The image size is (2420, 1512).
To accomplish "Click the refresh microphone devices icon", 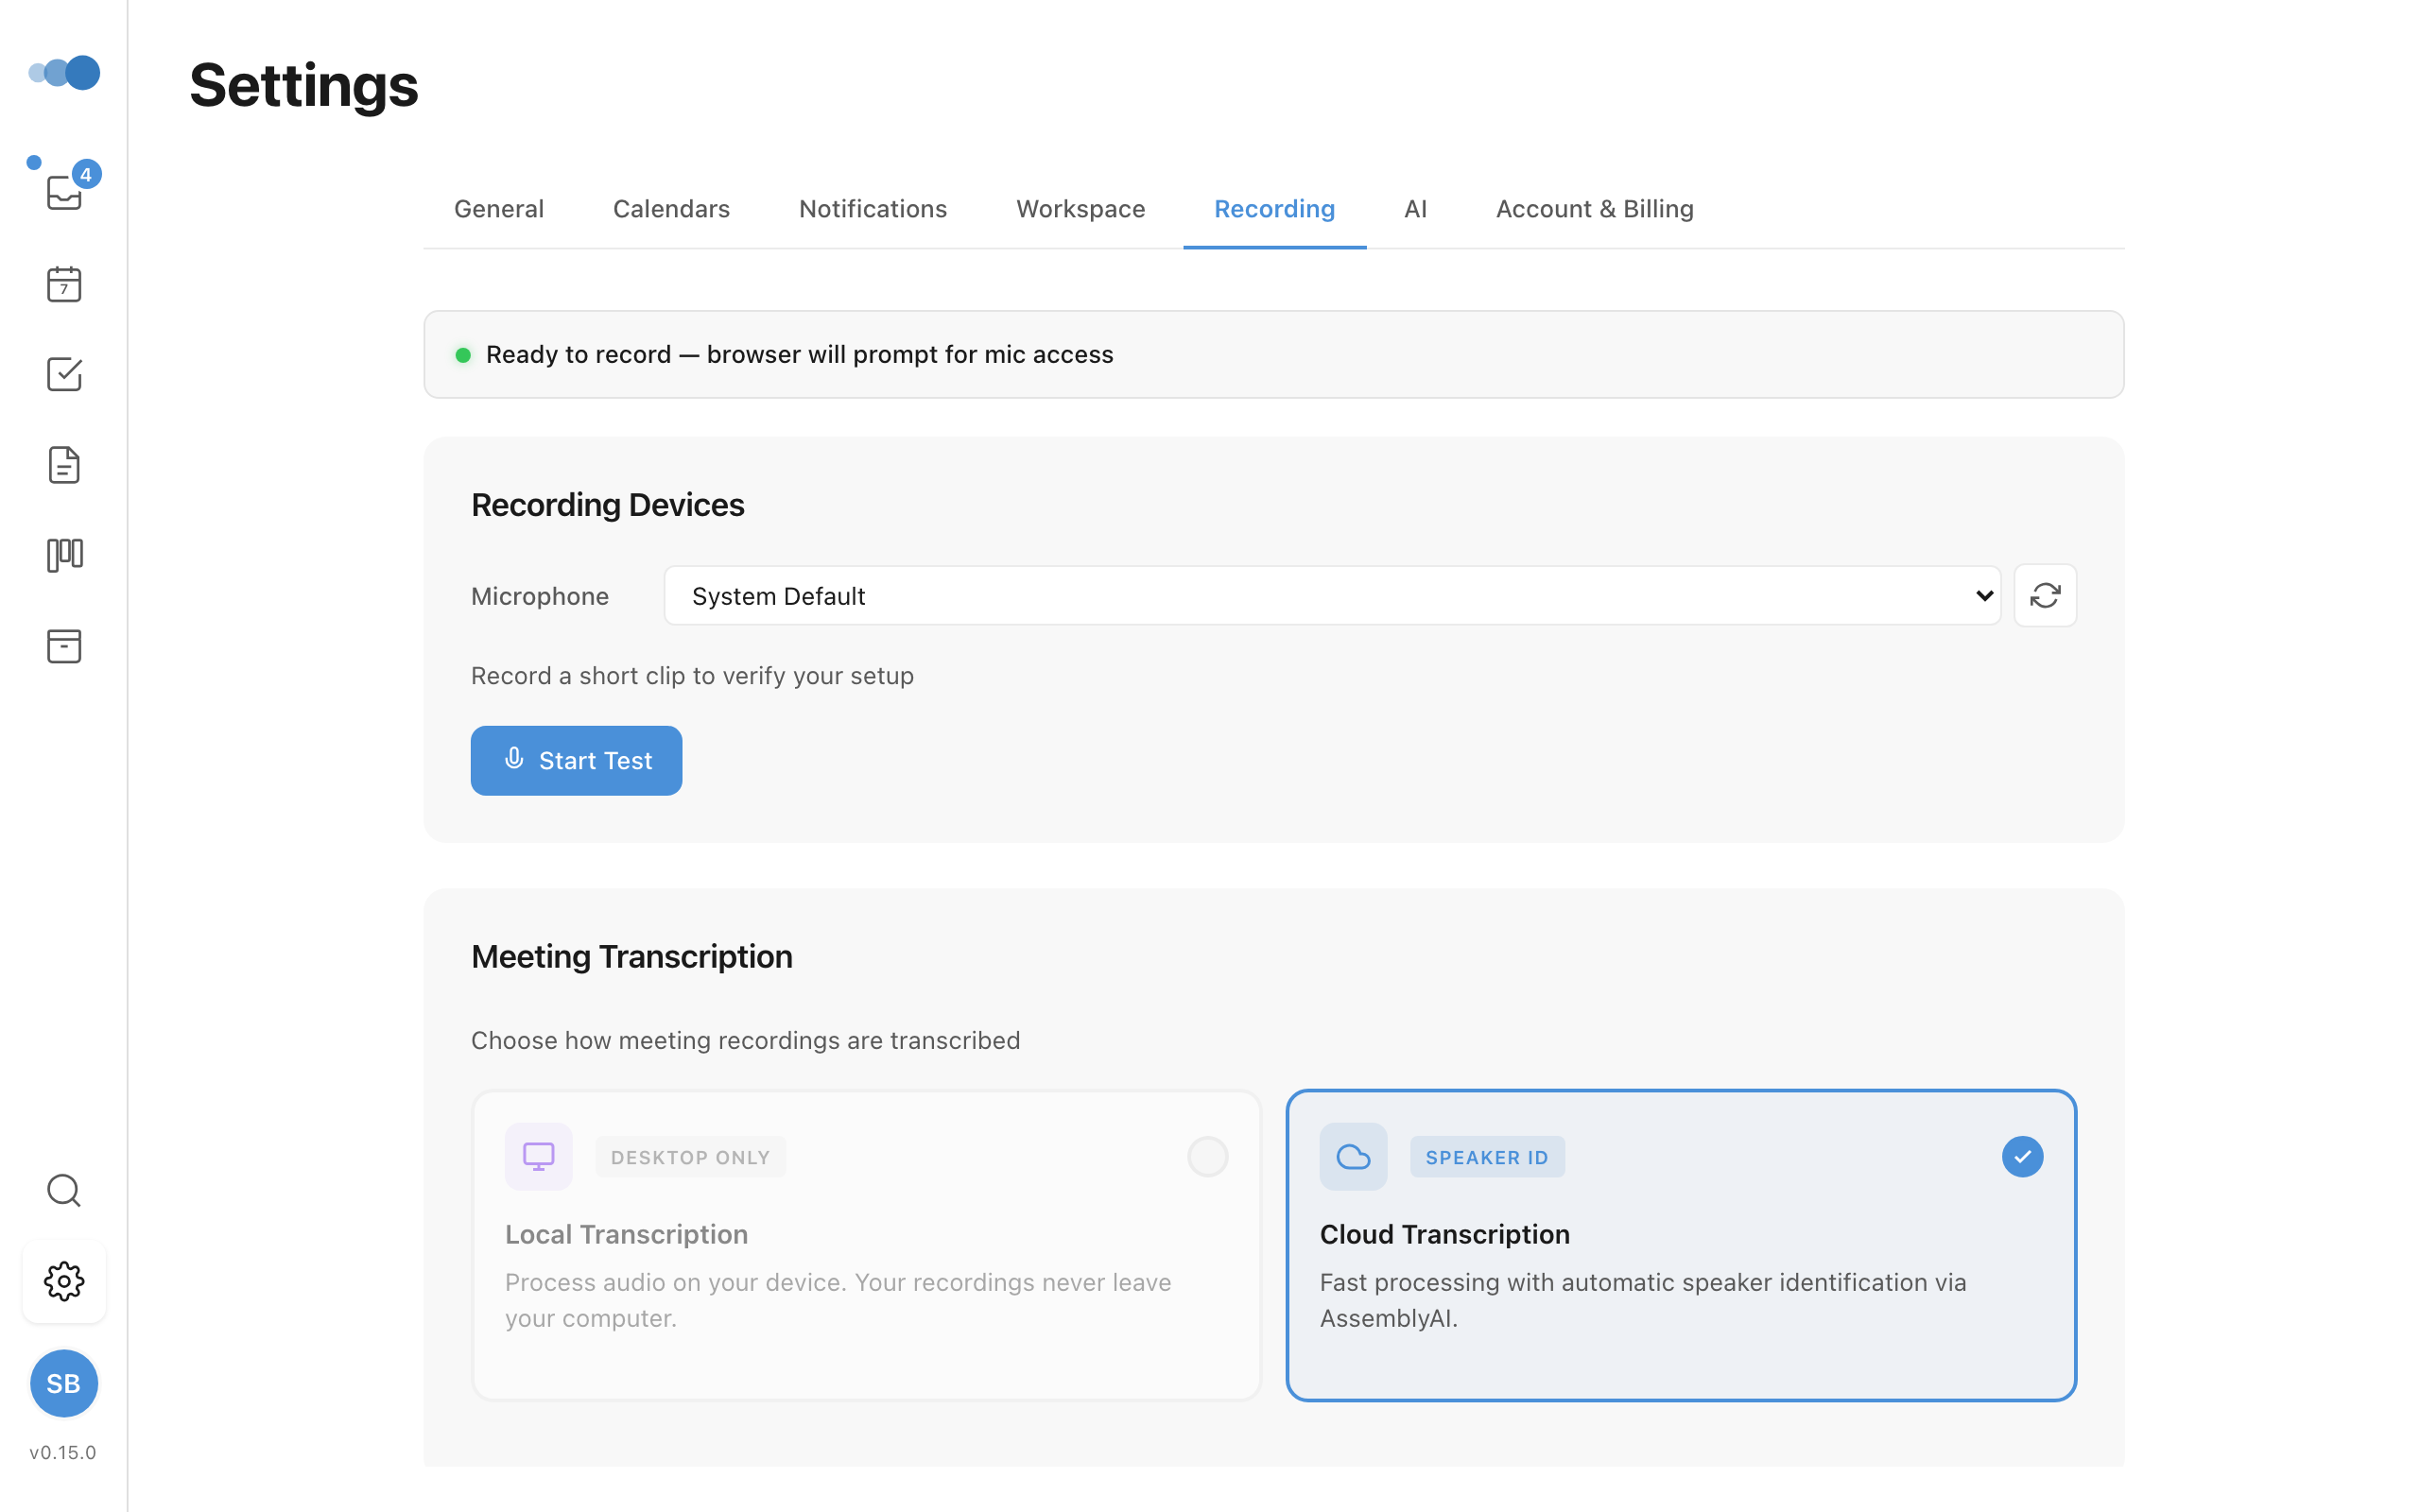I will pyautogui.click(x=2044, y=596).
